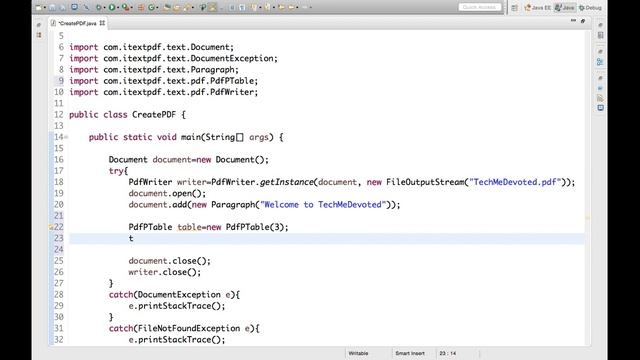The width and height of the screenshot is (640, 360).
Task: Open the Search dropdown arrow
Action: (x=193, y=7)
